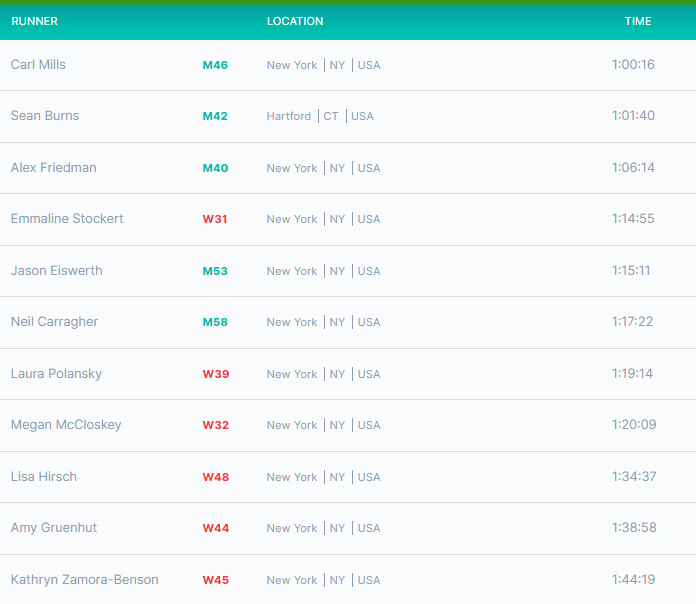The width and height of the screenshot is (696, 604).
Task: Click Hartford location in Sean Burns row
Action: (x=289, y=116)
